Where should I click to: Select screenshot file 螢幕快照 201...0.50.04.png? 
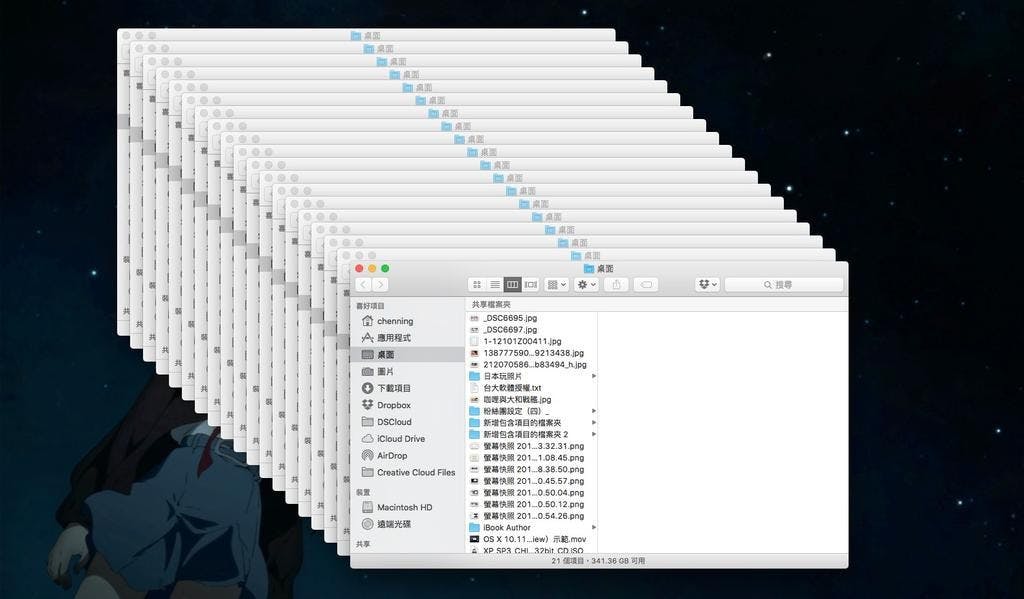pos(532,493)
